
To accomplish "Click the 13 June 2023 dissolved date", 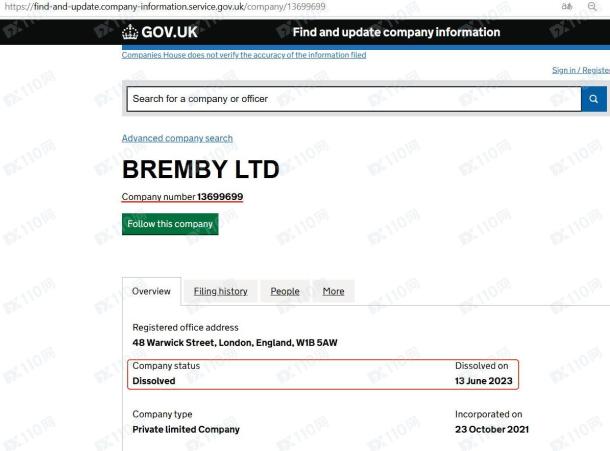I will [484, 381].
